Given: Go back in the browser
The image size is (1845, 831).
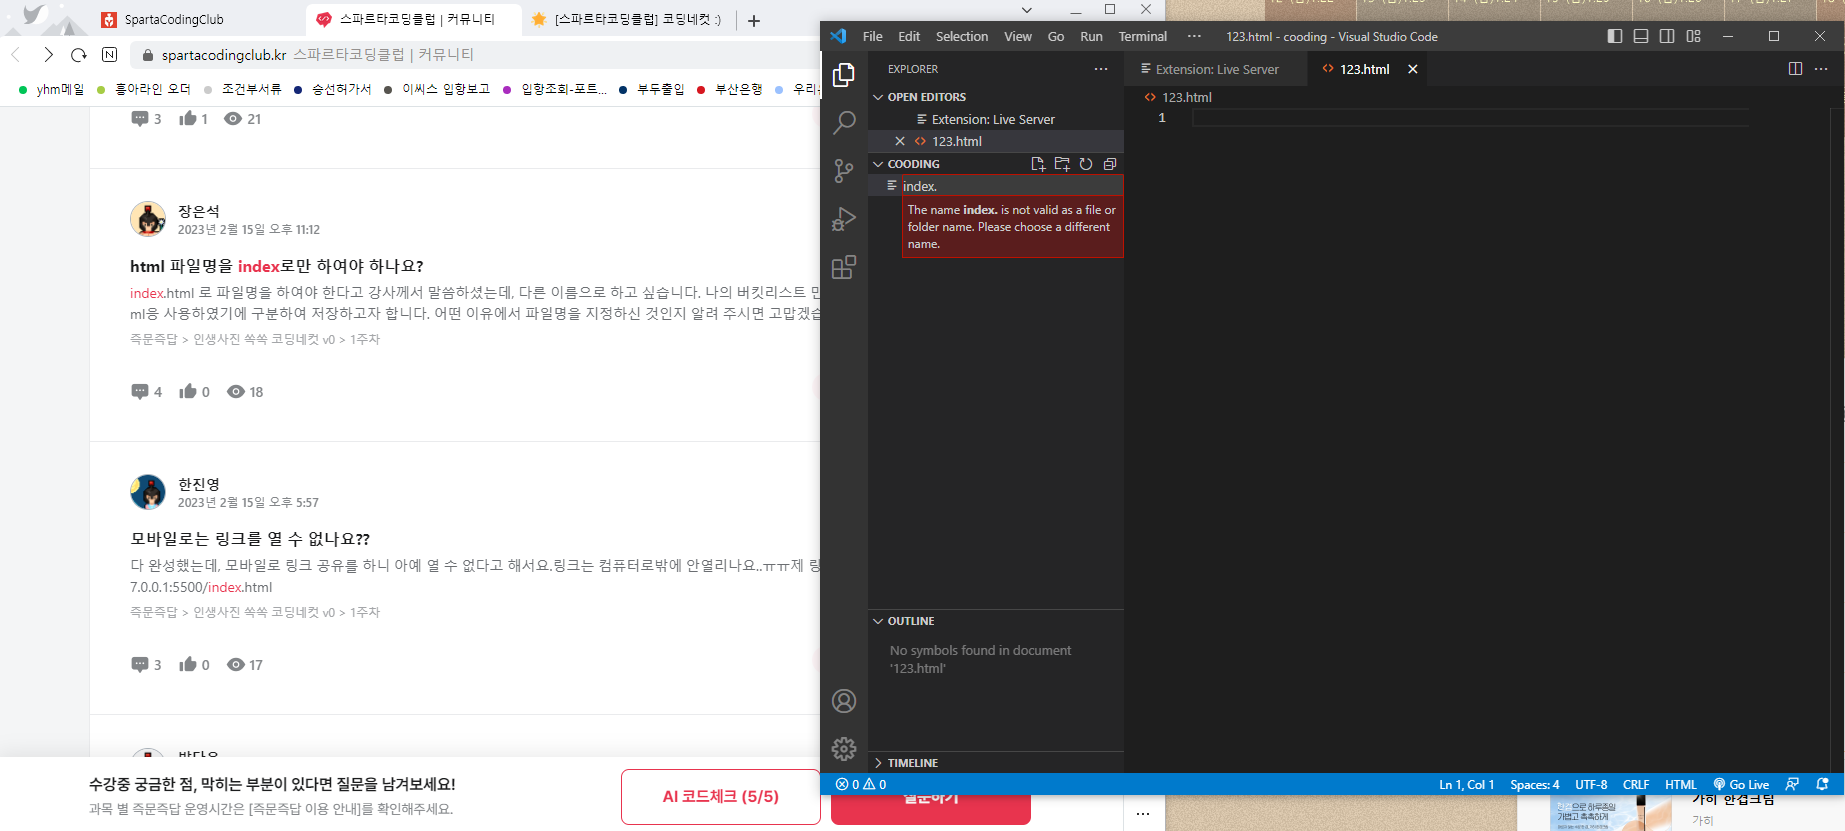Looking at the screenshot, I should pos(16,54).
